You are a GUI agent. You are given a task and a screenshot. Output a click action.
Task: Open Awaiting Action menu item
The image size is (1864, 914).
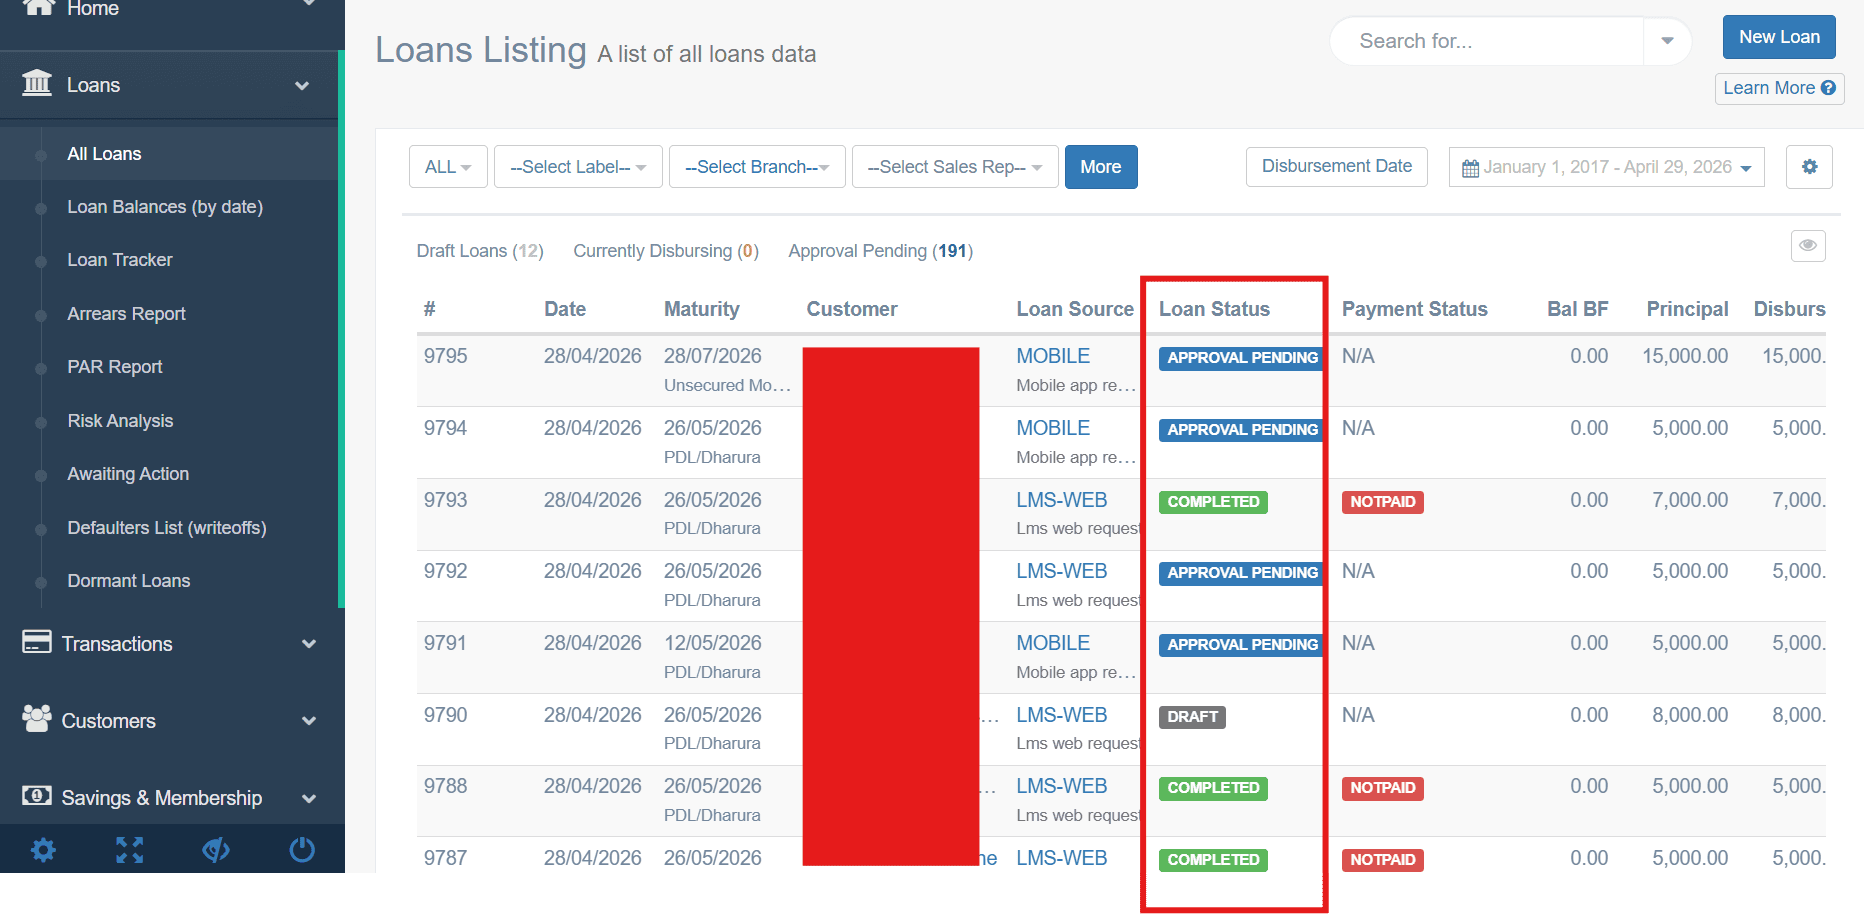coord(128,474)
